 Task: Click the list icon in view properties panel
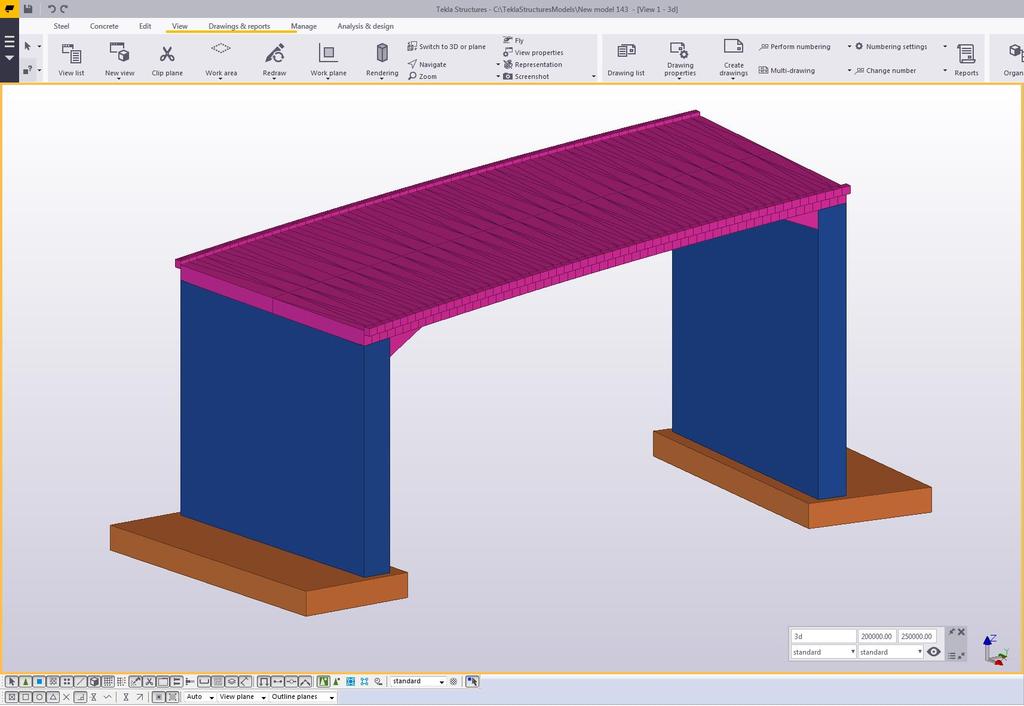pyautogui.click(x=952, y=656)
